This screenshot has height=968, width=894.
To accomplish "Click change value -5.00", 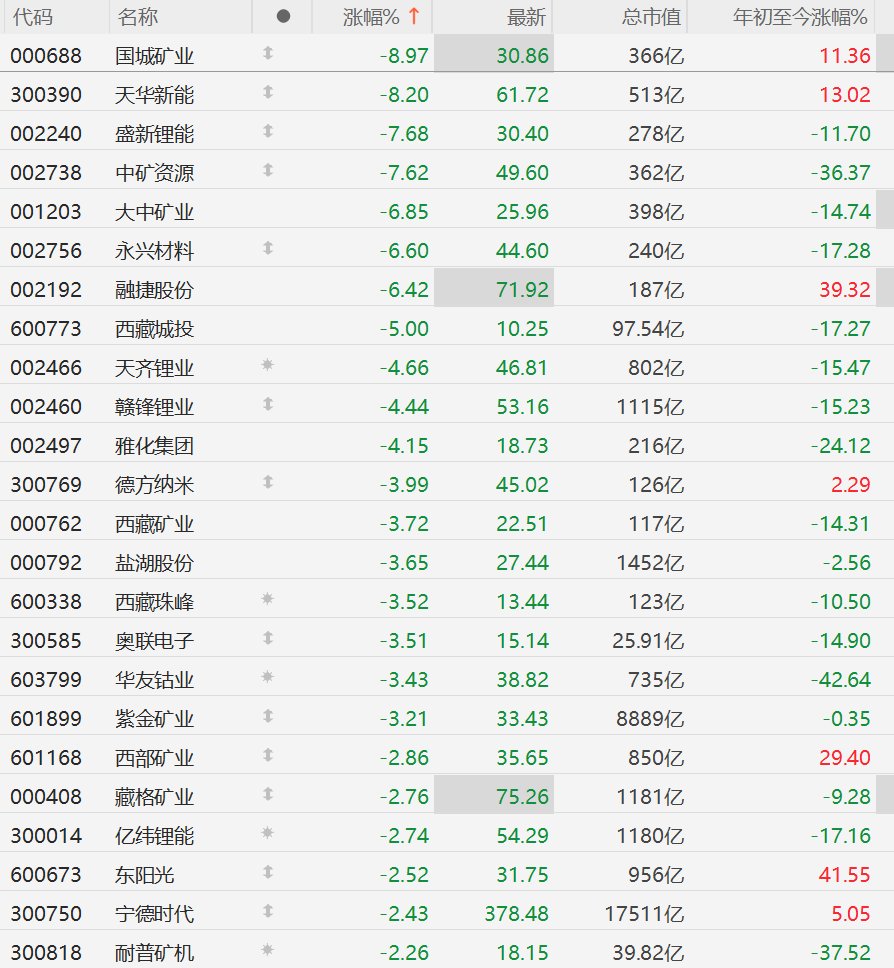I will click(x=404, y=329).
